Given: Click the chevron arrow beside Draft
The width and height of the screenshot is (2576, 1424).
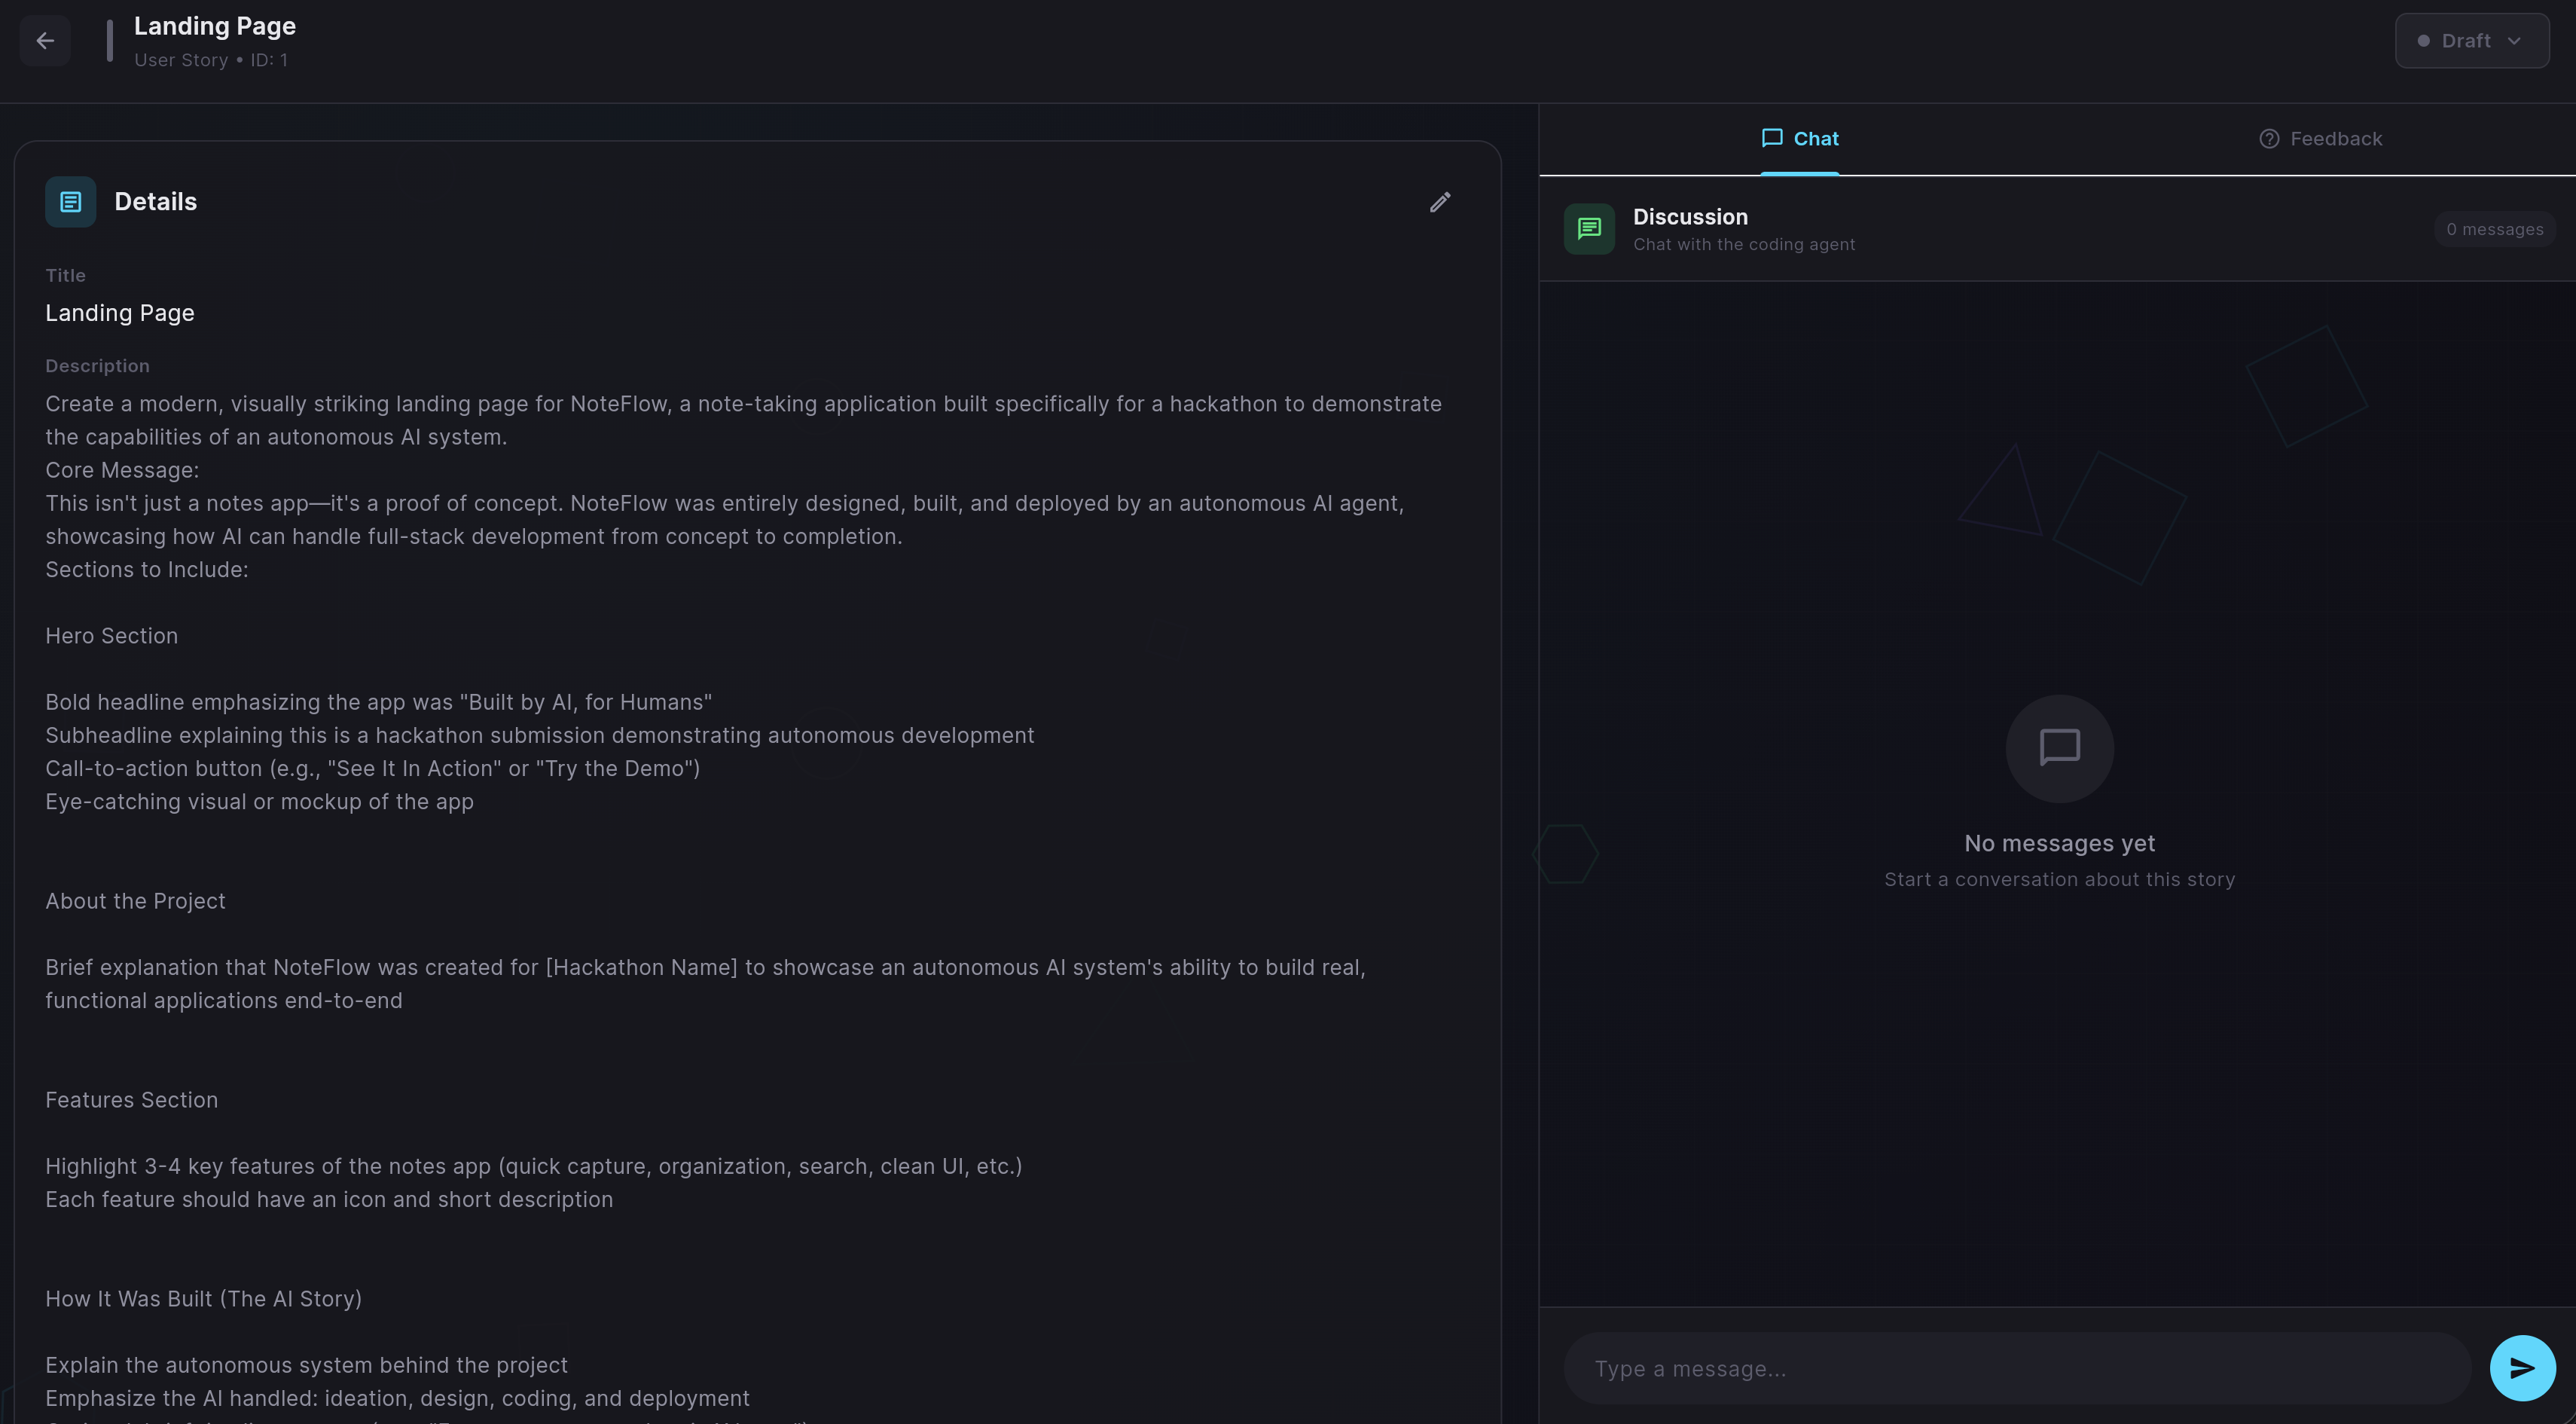Looking at the screenshot, I should click(2514, 41).
